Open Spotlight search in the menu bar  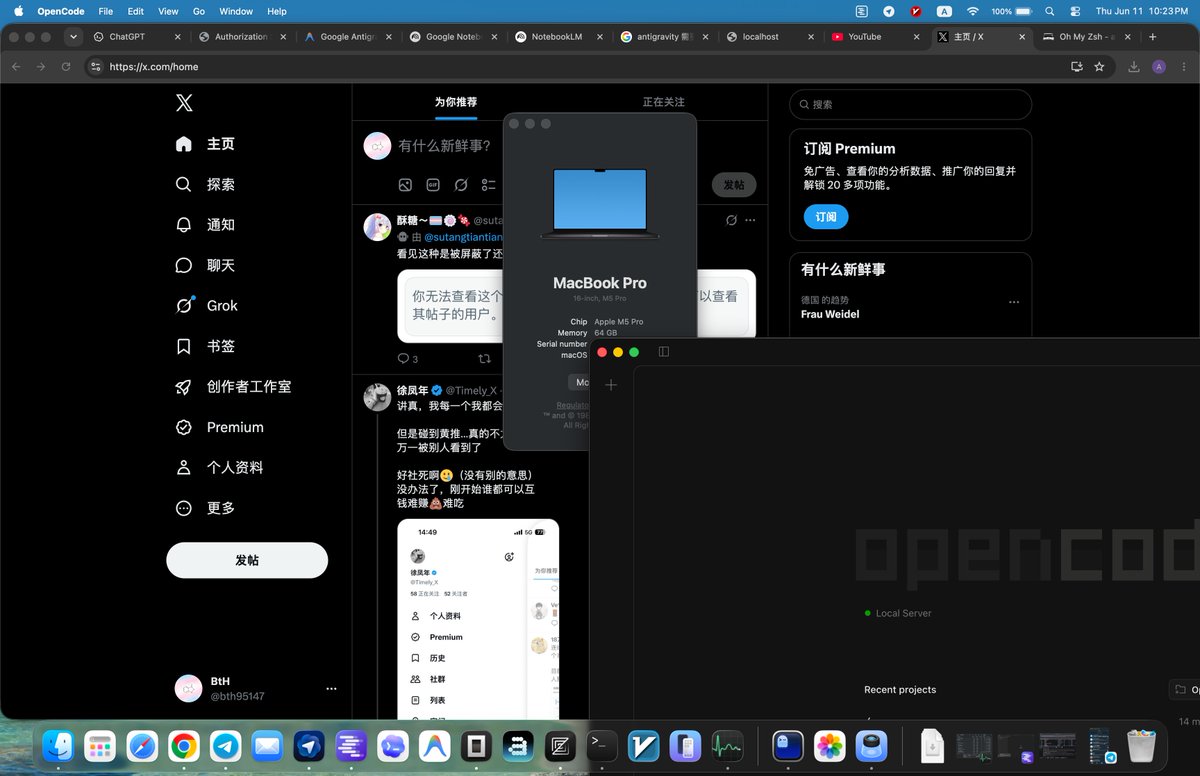coord(1049,11)
